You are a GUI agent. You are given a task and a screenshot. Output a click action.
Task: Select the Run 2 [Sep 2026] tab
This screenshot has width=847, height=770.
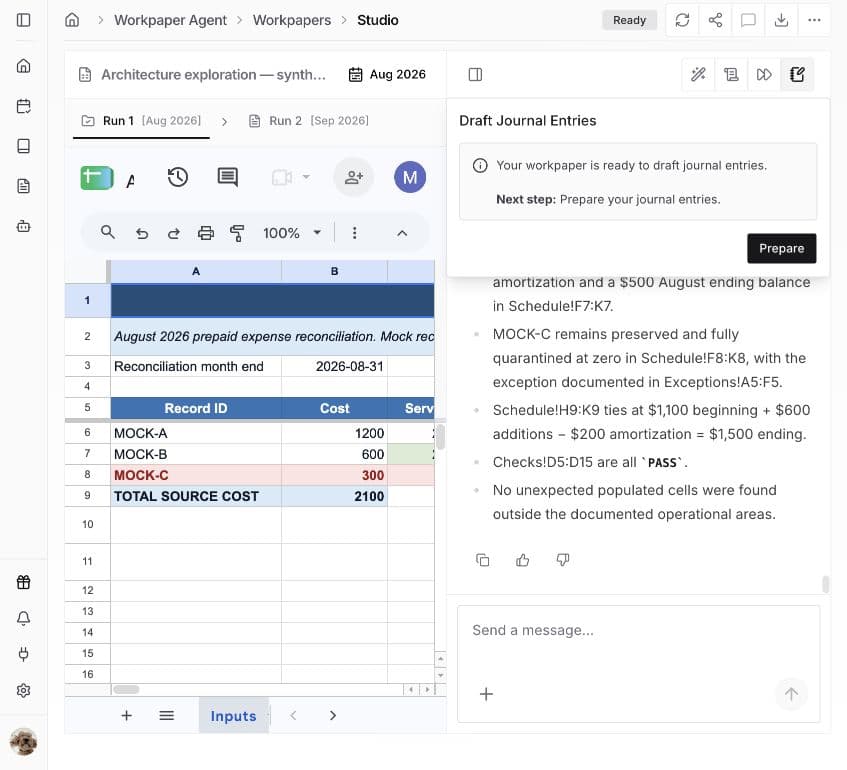coord(308,120)
